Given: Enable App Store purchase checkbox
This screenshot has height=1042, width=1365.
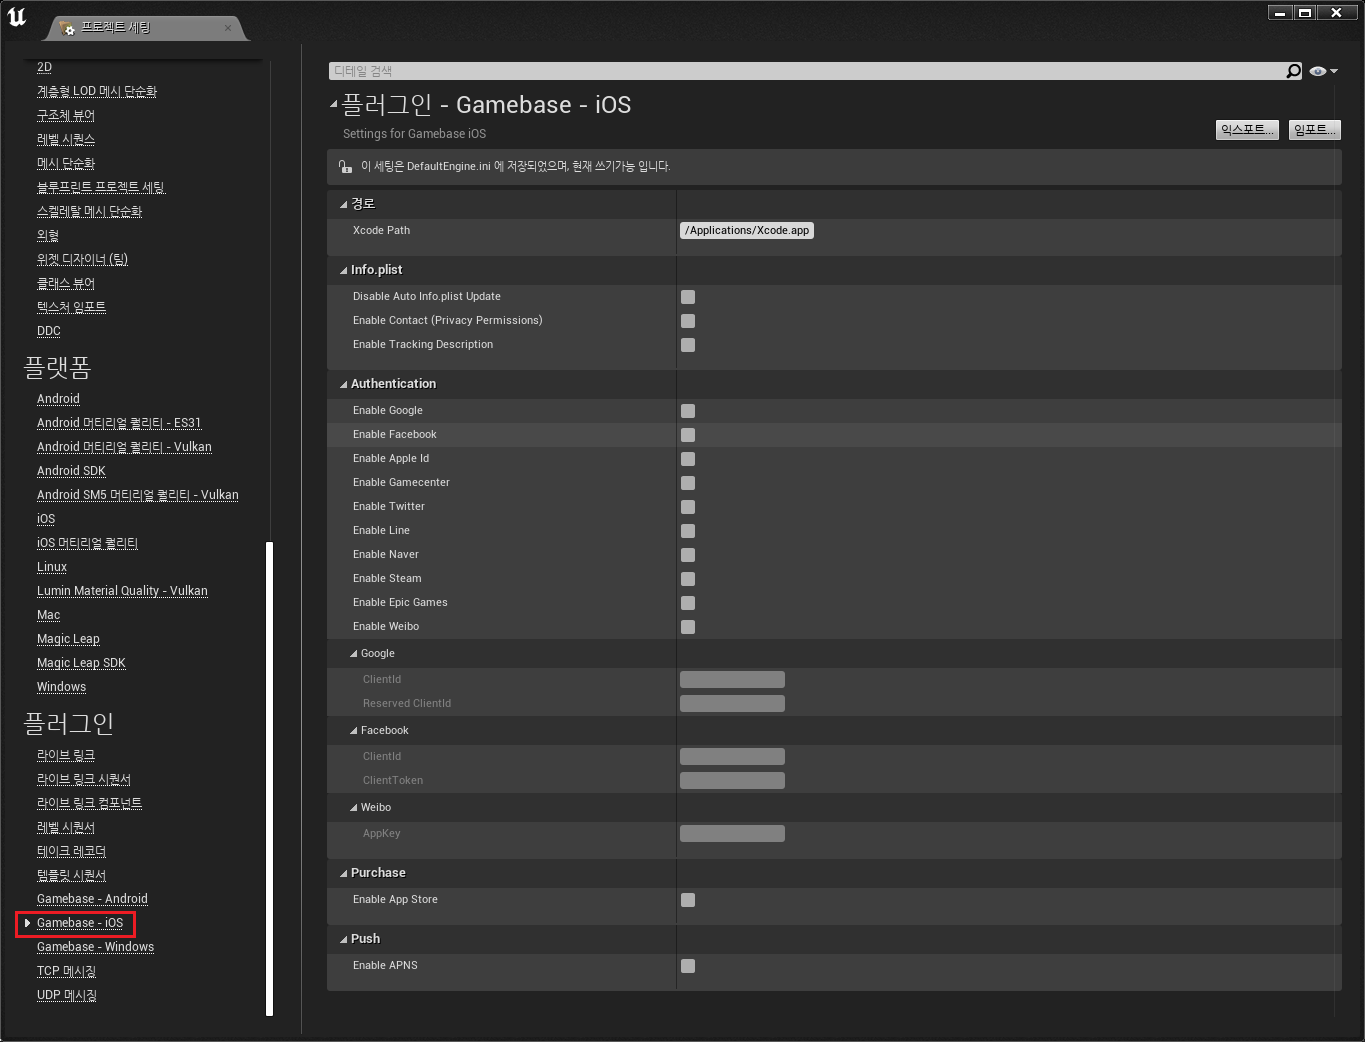Looking at the screenshot, I should click(x=688, y=900).
